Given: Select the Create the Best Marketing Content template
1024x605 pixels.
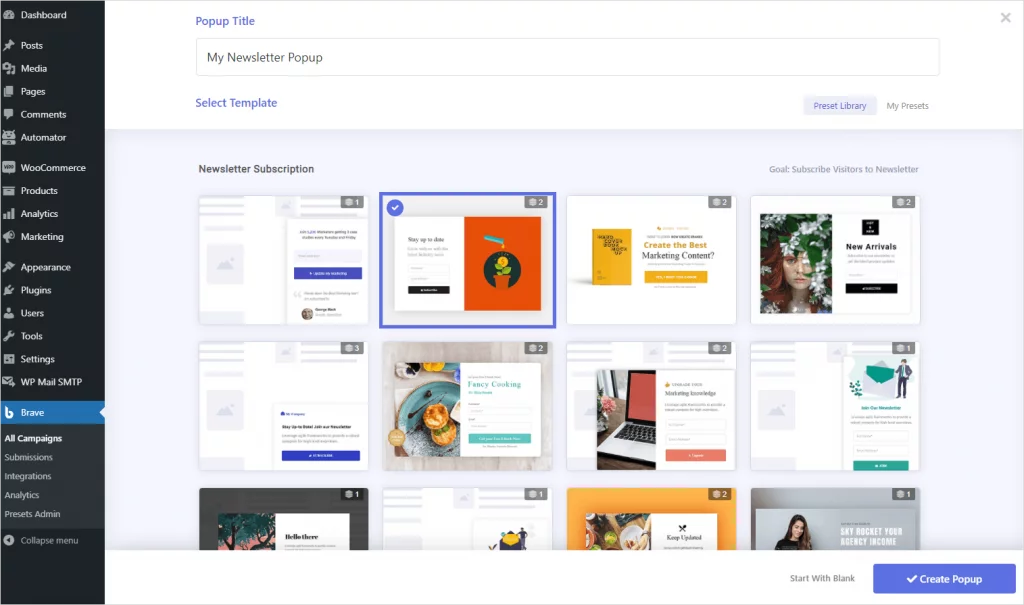Looking at the screenshot, I should [x=651, y=259].
